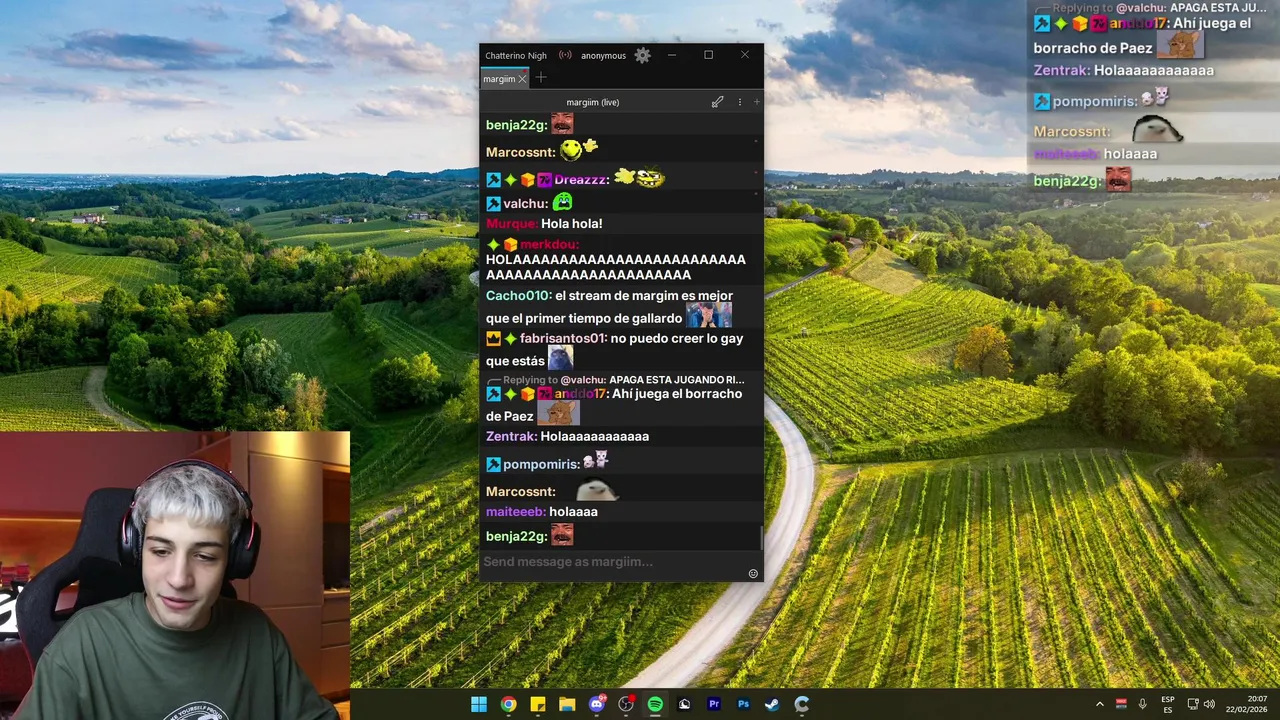Viewport: 1280px width, 720px height.
Task: Close the margiim tab
Action: (x=522, y=79)
